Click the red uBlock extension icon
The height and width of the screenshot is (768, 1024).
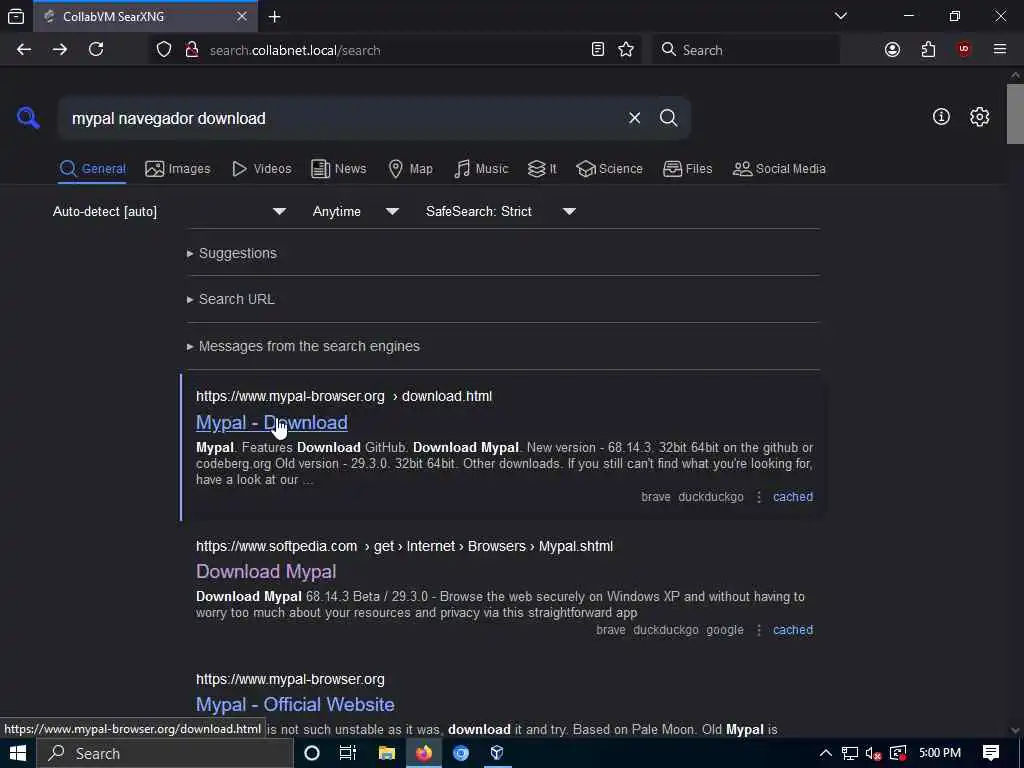[x=963, y=50]
